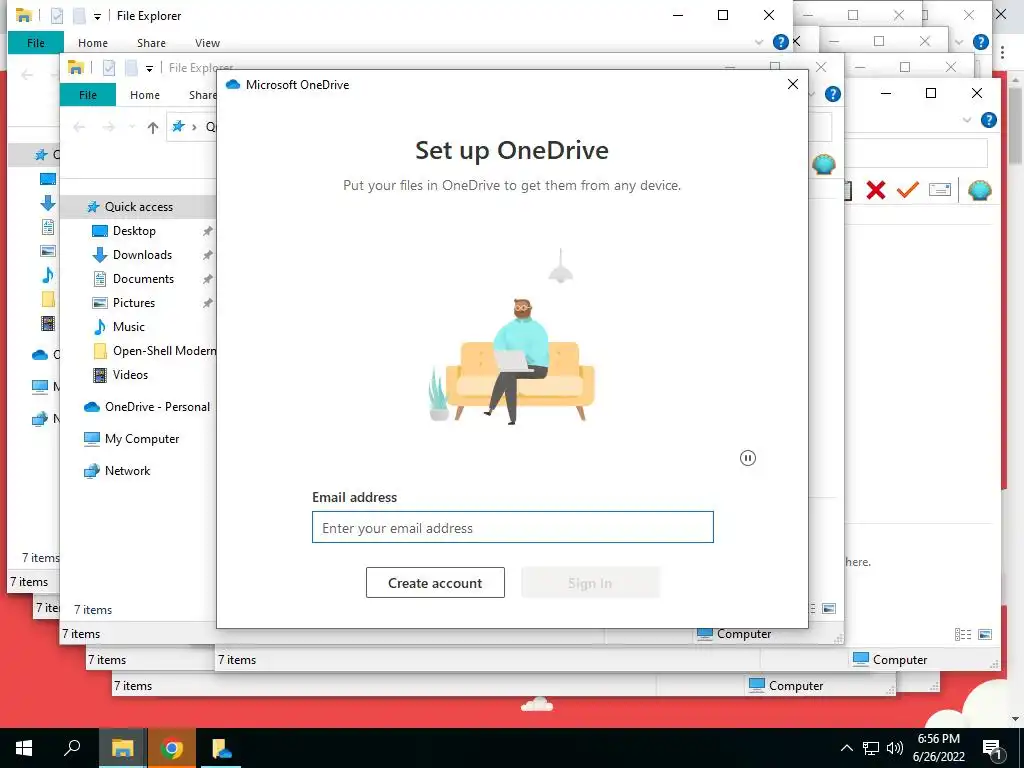Open the Share tab in the File Explorer with View tab
This screenshot has width=1024, height=768.
[x=151, y=43]
